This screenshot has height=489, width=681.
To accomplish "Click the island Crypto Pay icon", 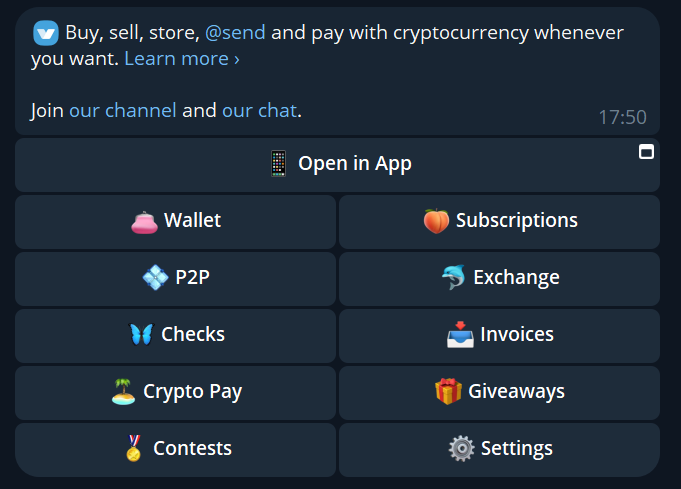I will coord(123,391).
